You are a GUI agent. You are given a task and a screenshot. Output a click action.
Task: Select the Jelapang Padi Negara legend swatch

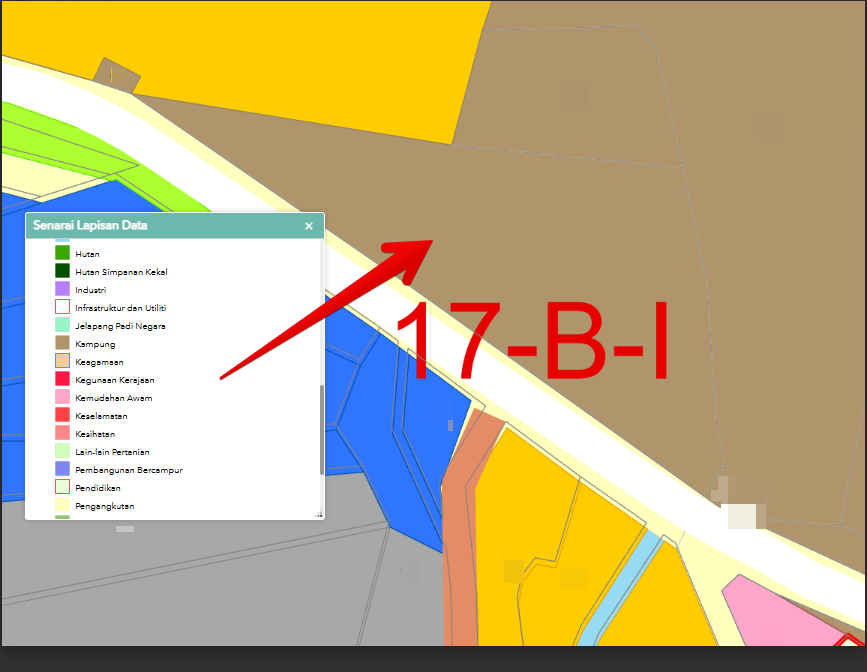tap(62, 325)
